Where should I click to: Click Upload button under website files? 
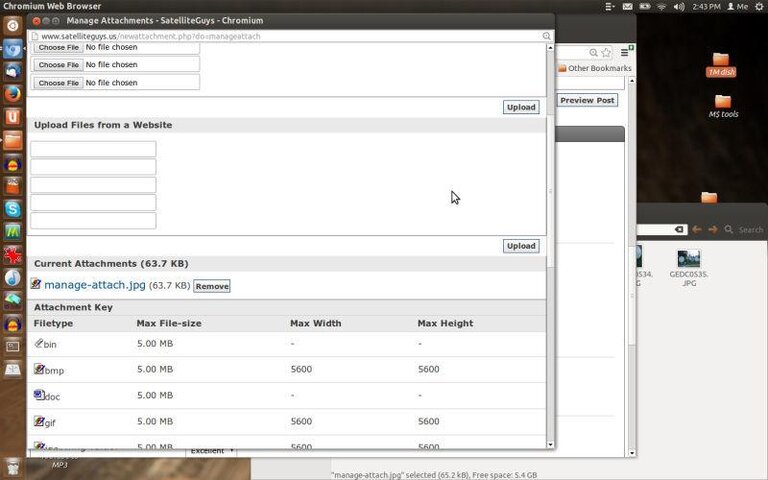(521, 246)
